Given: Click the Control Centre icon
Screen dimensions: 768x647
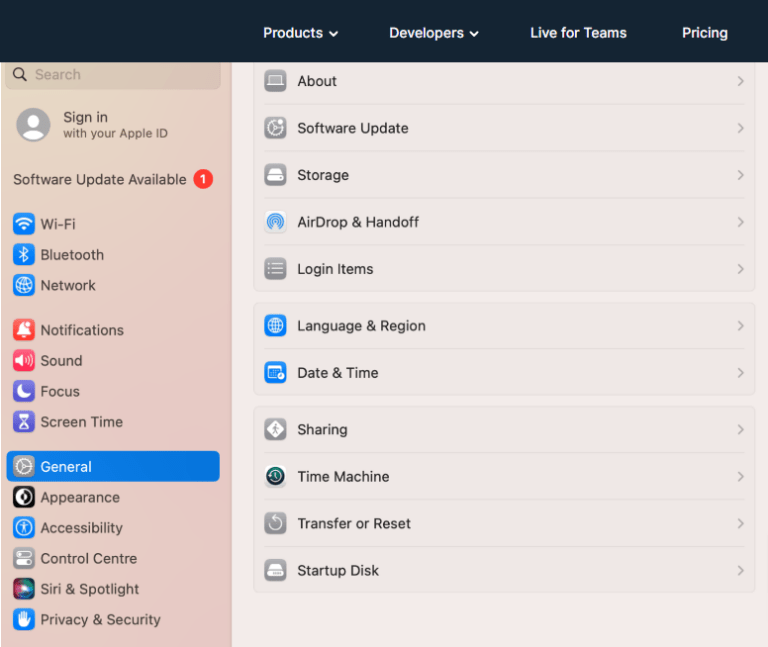Looking at the screenshot, I should point(24,558).
